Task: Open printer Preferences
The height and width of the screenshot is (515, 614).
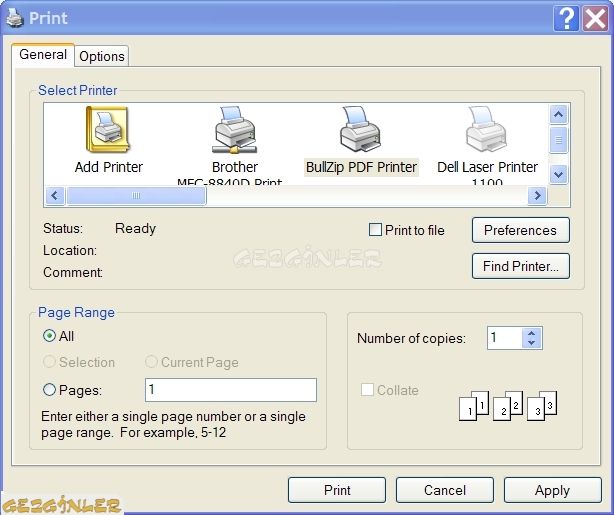Action: [520, 230]
